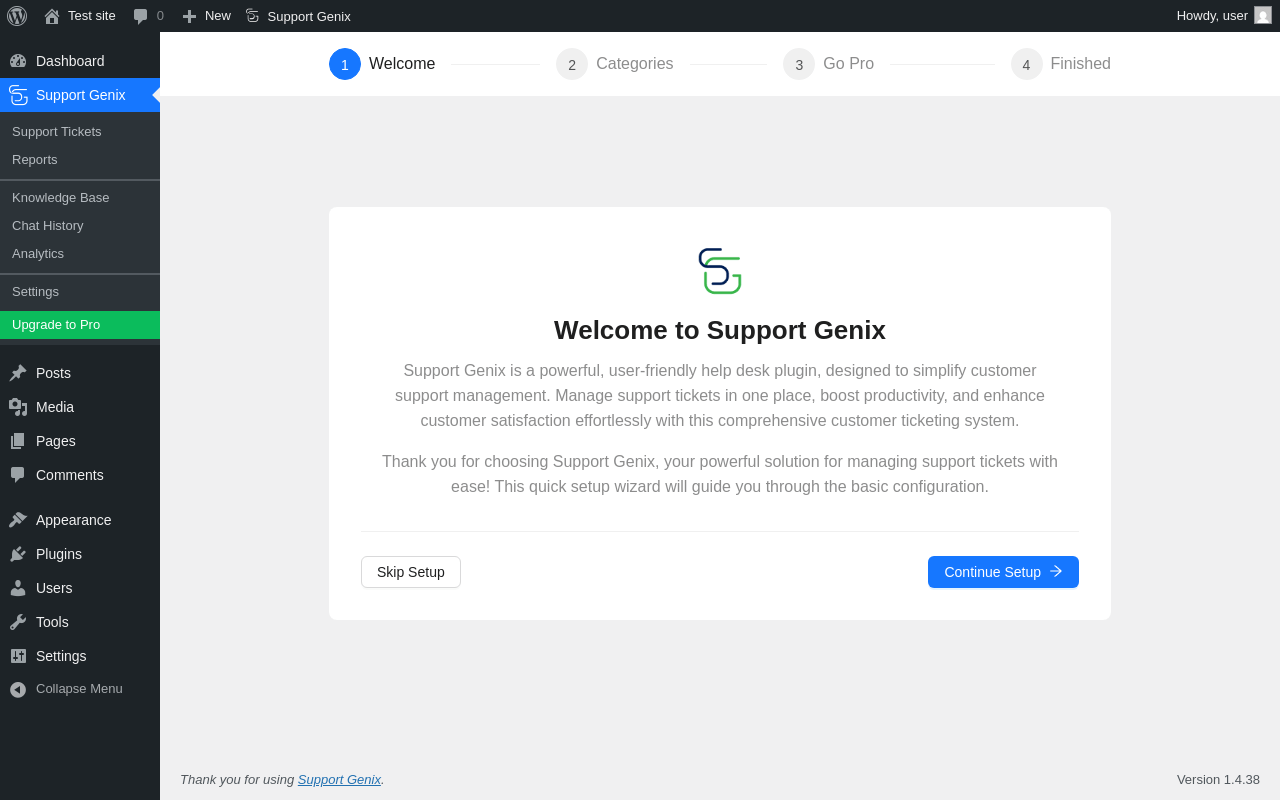Click the Continue Setup button

coord(1003,572)
